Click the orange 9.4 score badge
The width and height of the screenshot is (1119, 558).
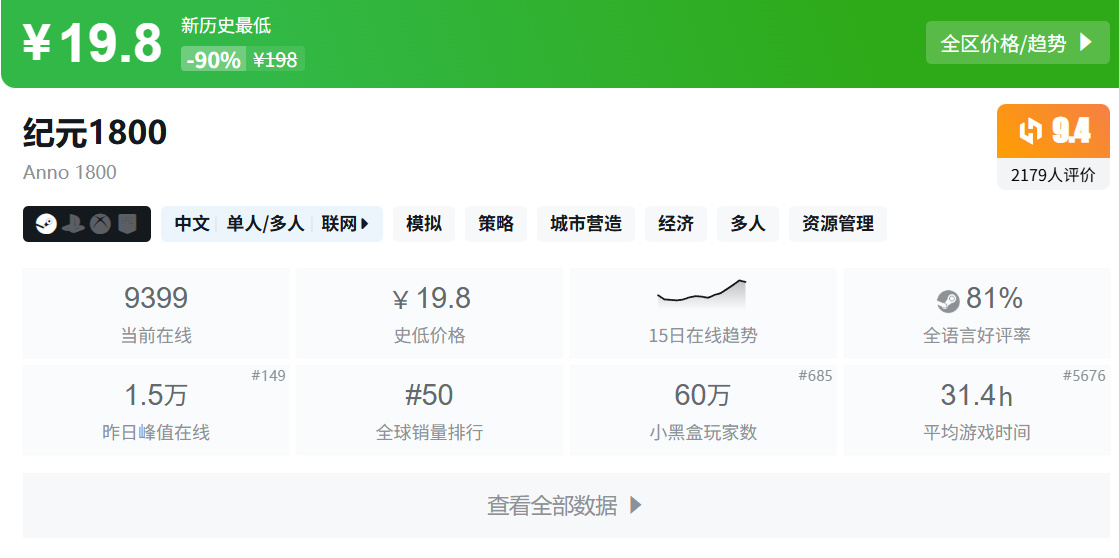coord(1053,131)
